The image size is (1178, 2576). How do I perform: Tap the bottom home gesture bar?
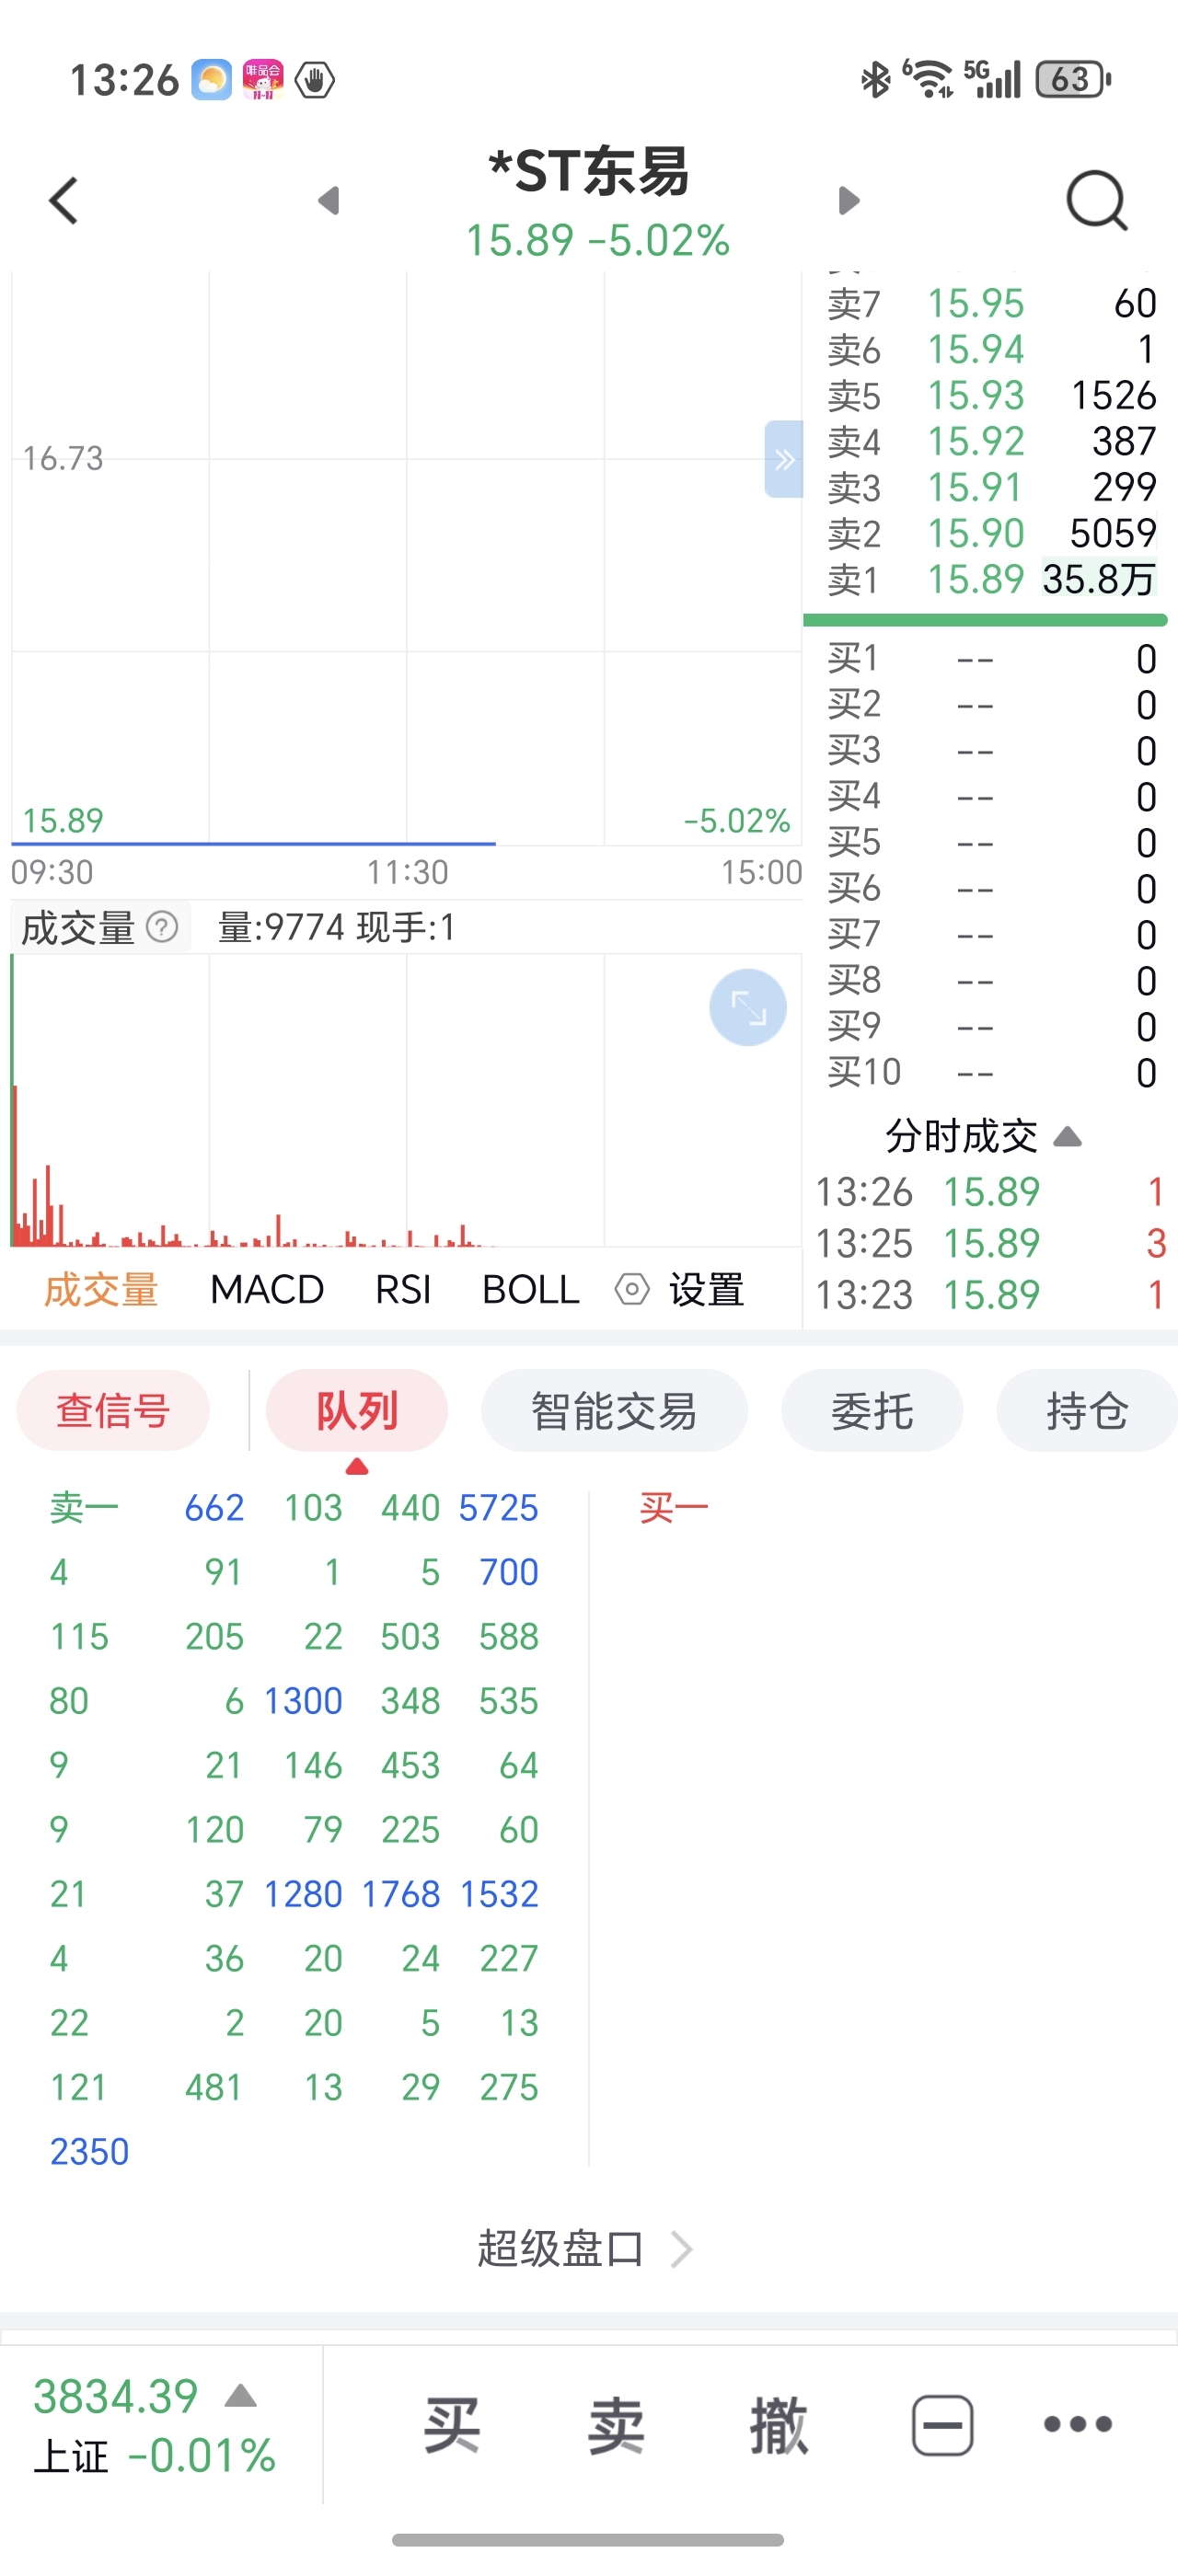(x=588, y=2539)
